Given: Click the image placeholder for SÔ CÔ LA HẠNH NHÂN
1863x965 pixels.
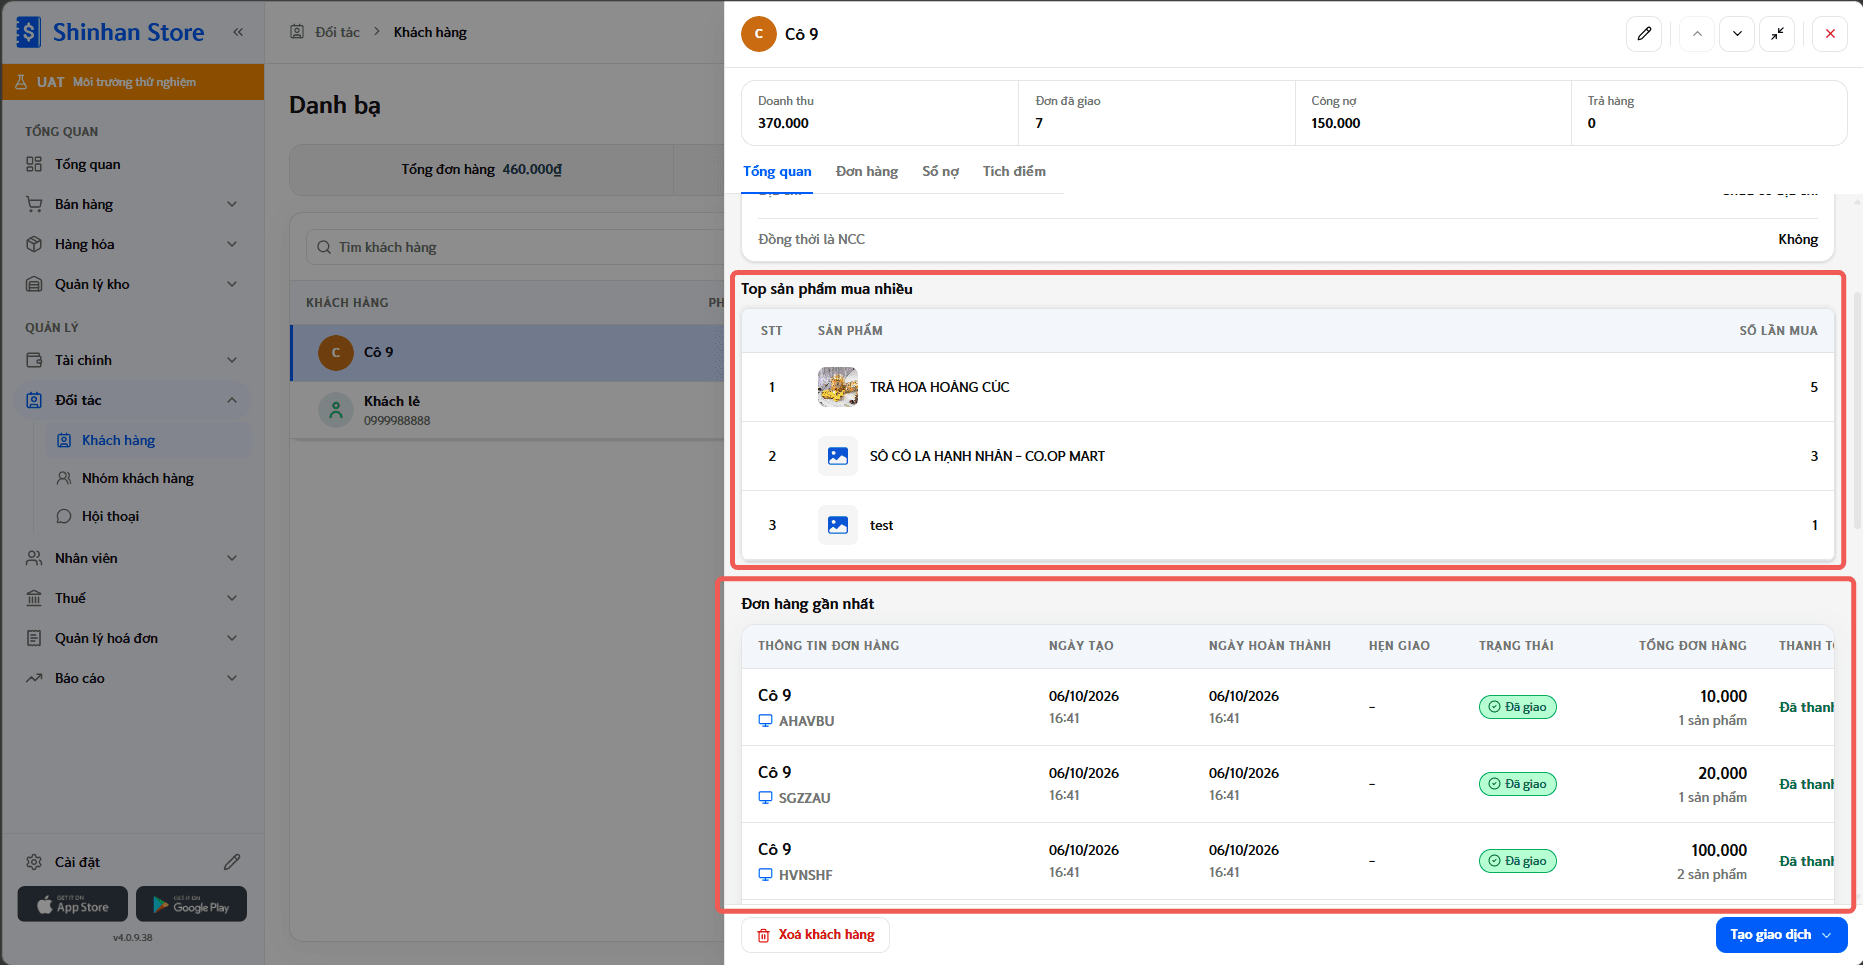Looking at the screenshot, I should [x=838, y=456].
